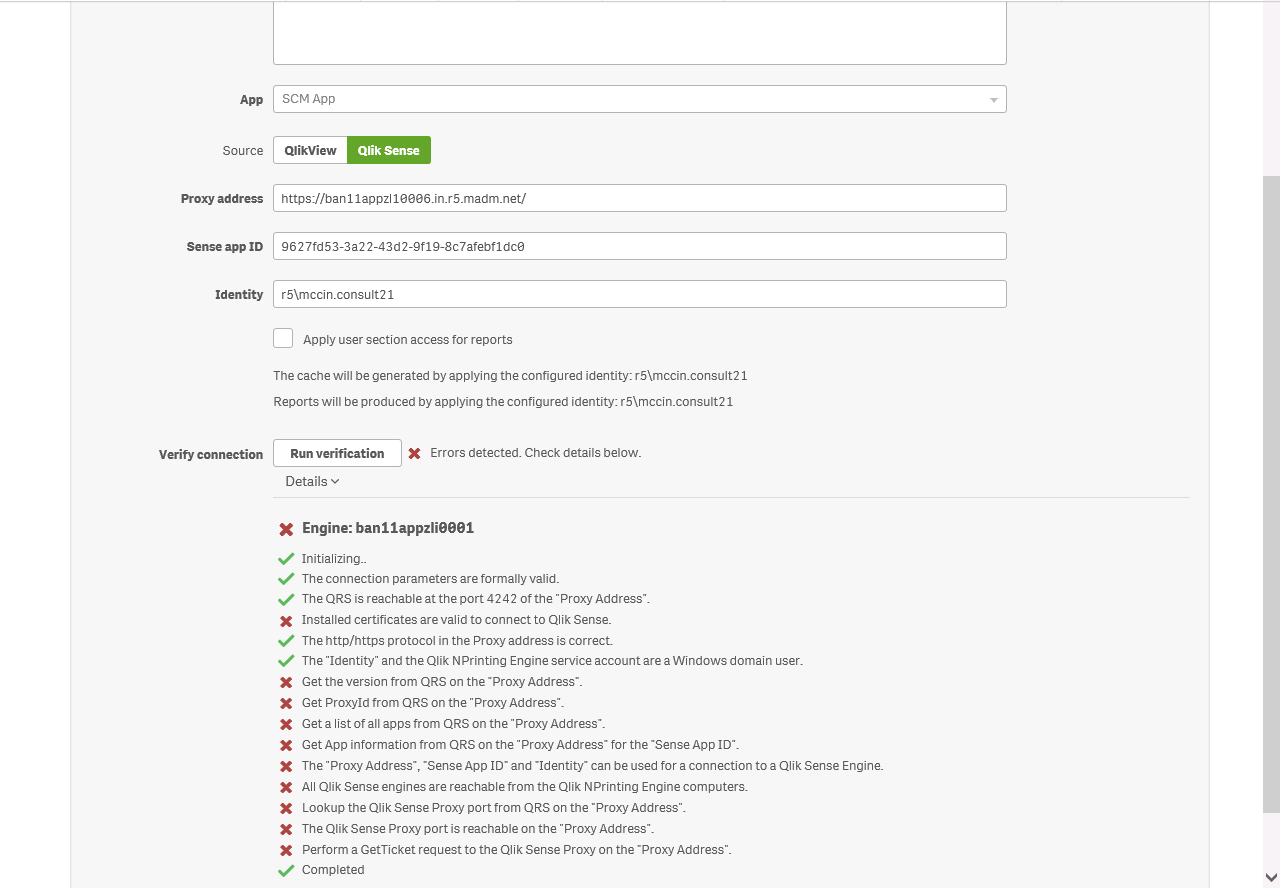Click red X beside Proxy port is reachable line
Screen dimensions: 1280x888
point(286,830)
